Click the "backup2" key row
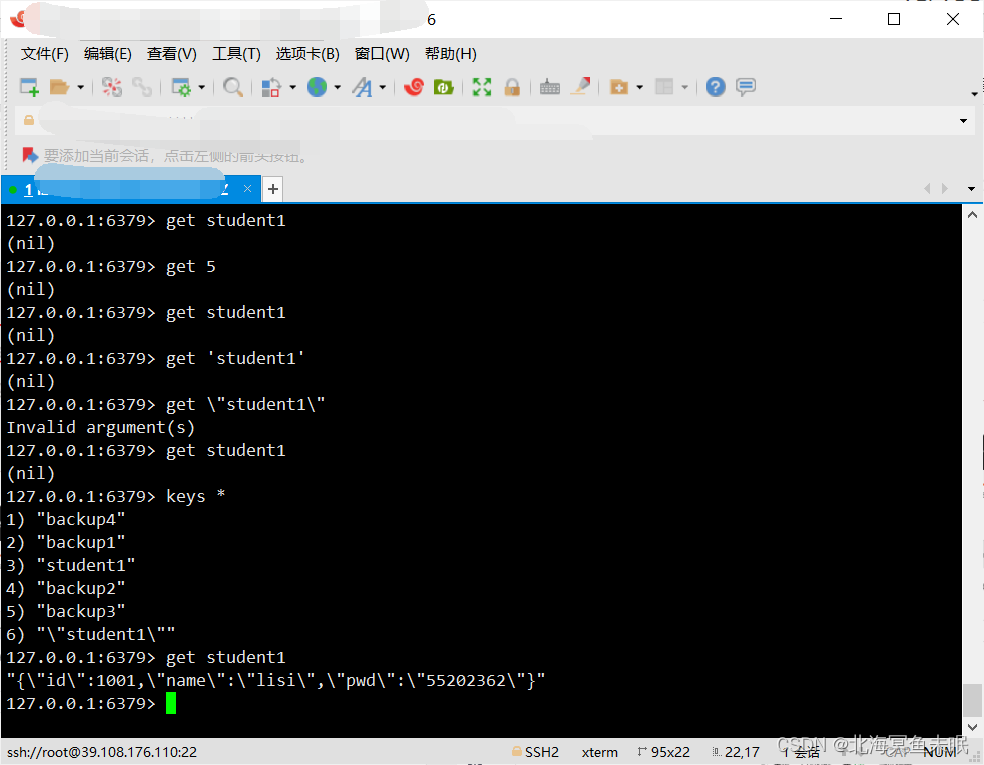Screen dimensions: 984x765 [66, 589]
